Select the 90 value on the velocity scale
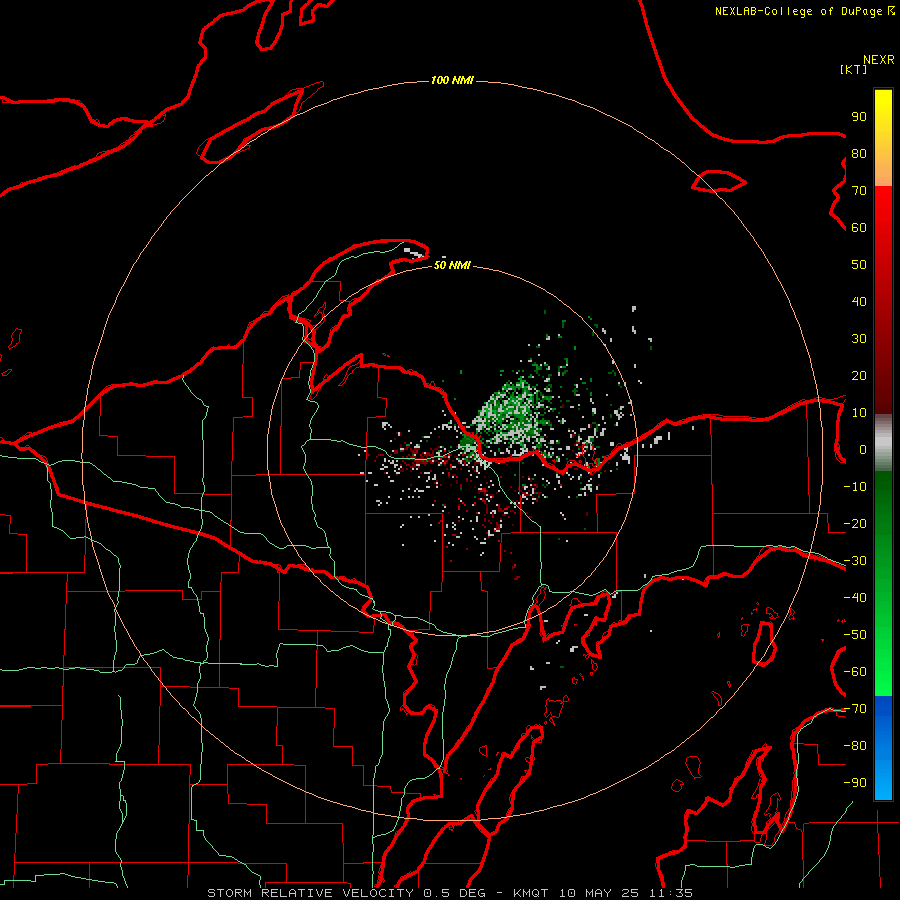 pyautogui.click(x=859, y=117)
